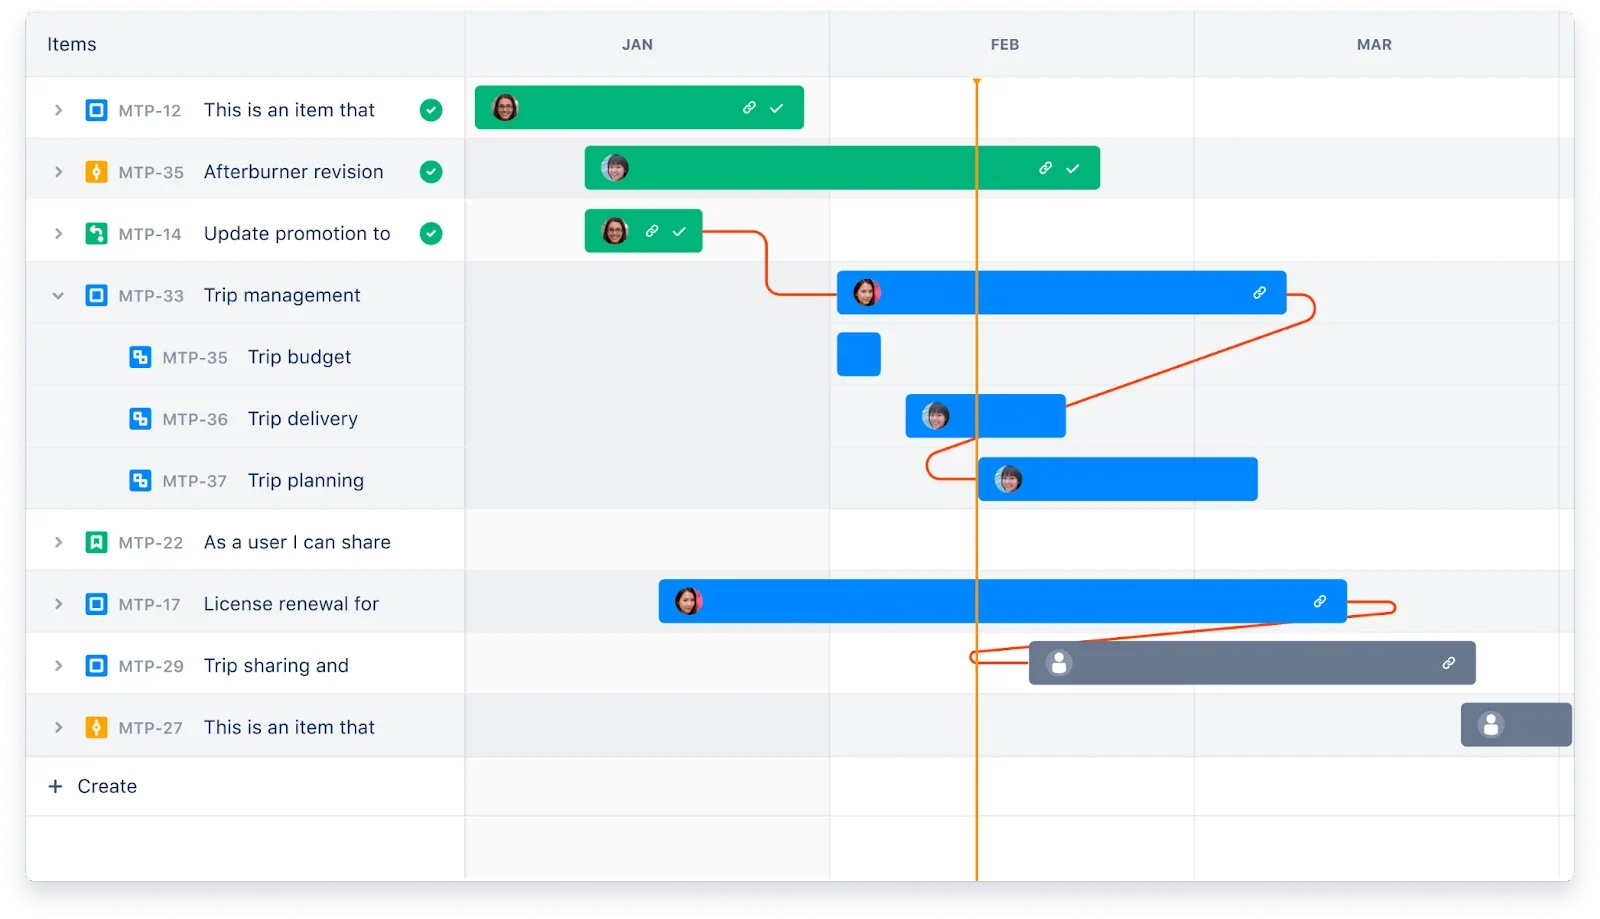Screen dimensions: 1600x919
Task: Expand the MTP-35 Afterburner revision row
Action: tap(58, 172)
